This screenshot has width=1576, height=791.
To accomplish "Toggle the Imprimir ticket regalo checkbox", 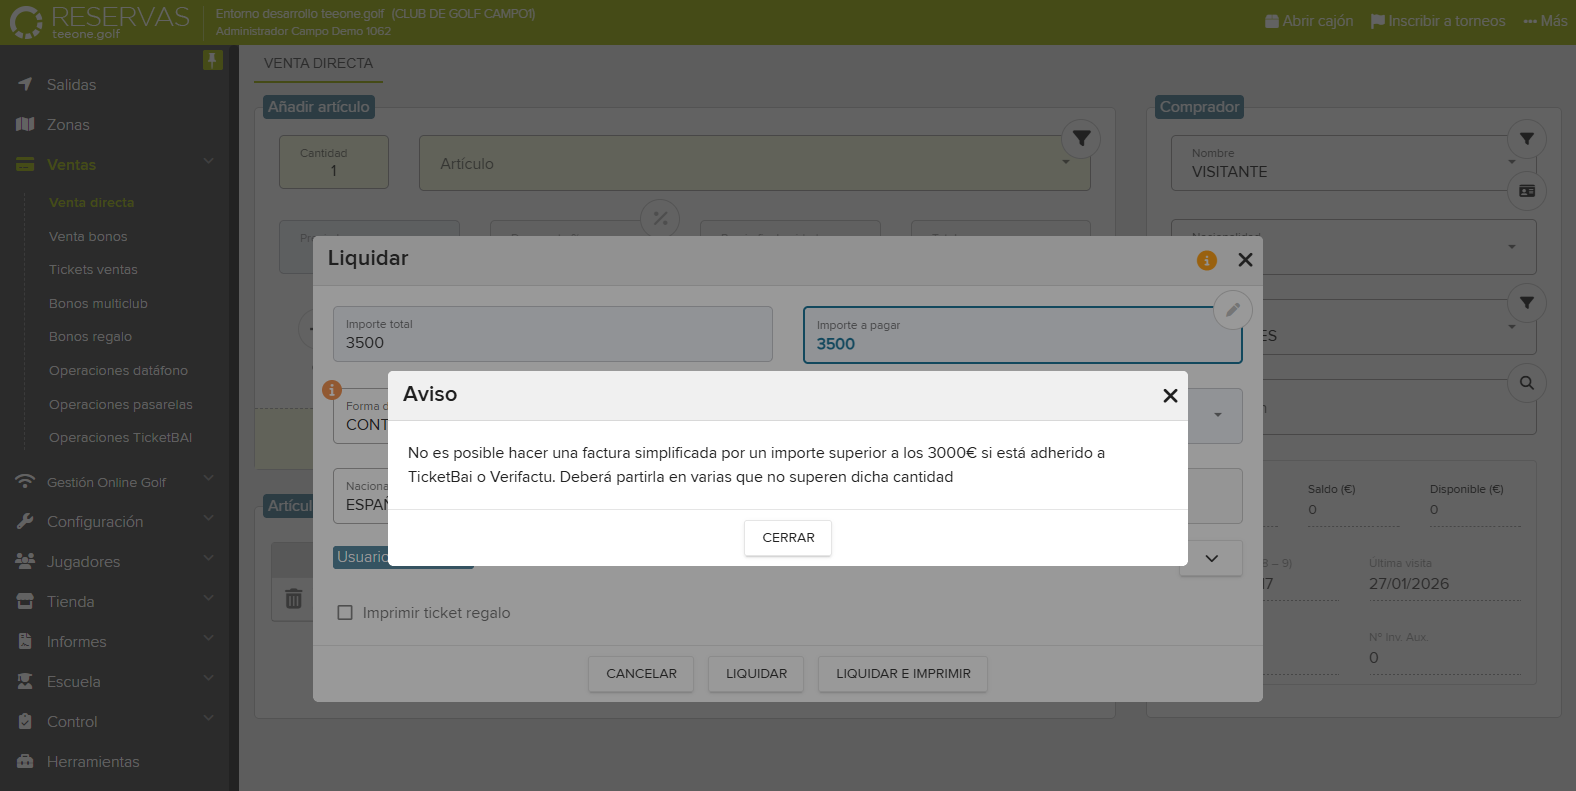I will click(345, 613).
